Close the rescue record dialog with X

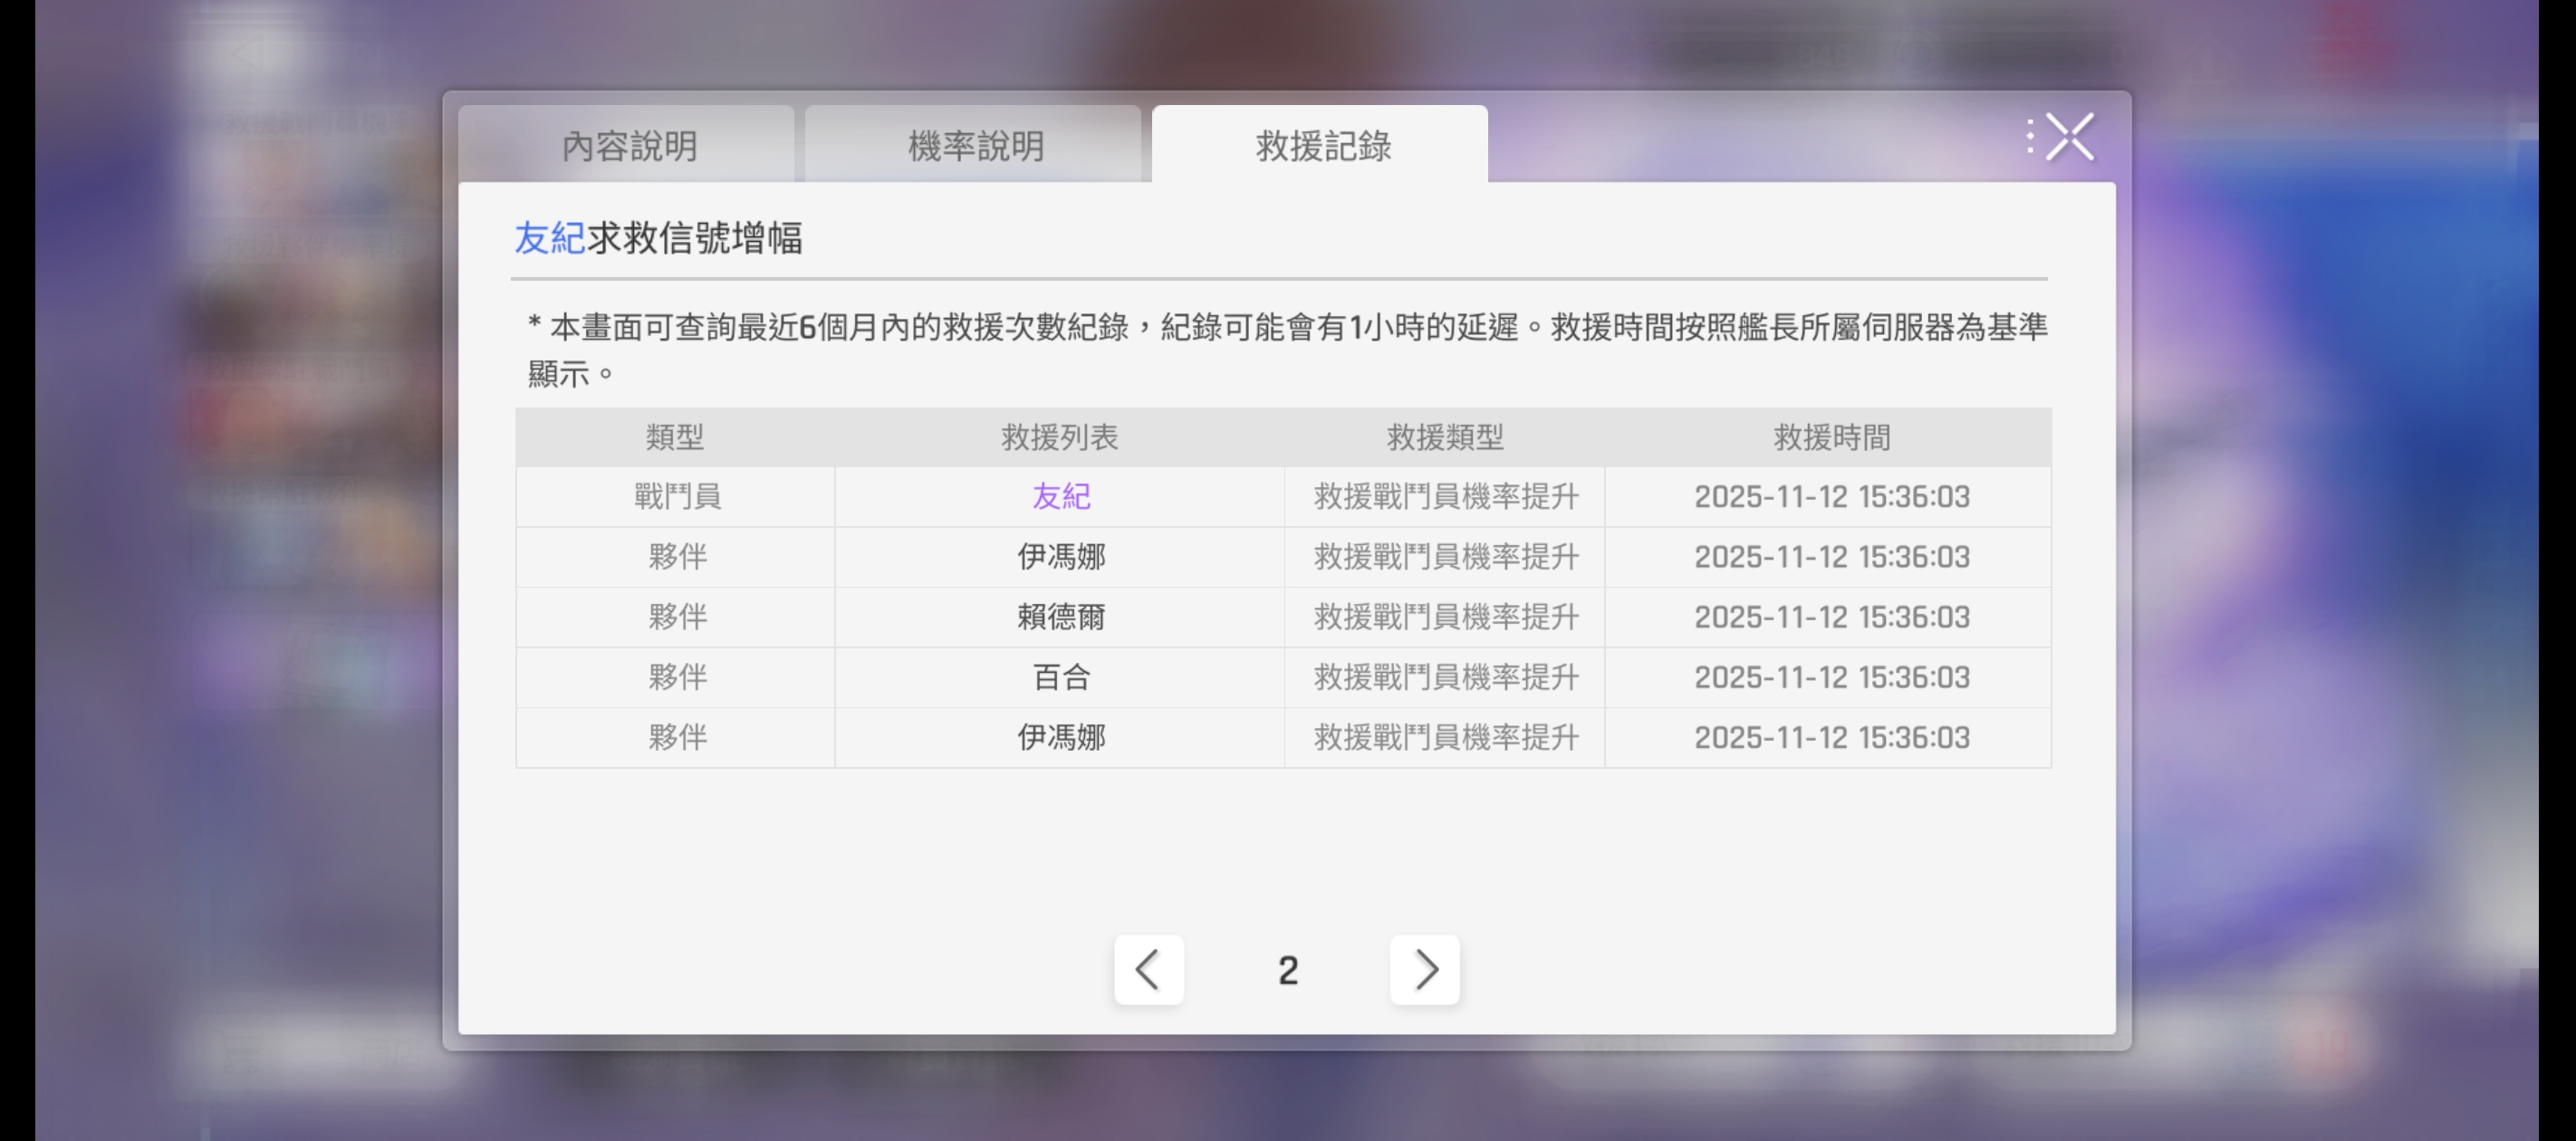click(2068, 137)
